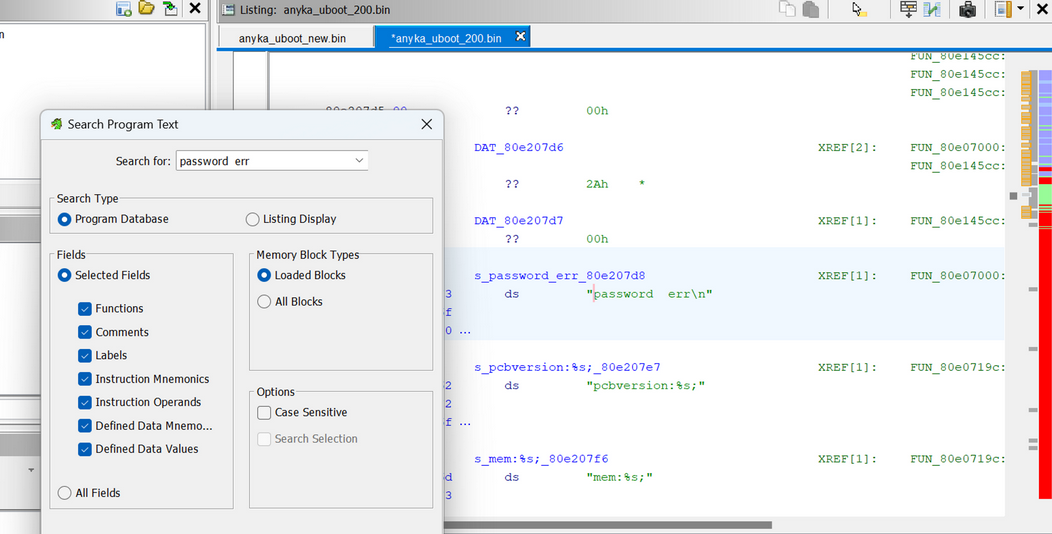Select the Listing Display search type
Viewport: 1052px width, 534px height.
[253, 219]
